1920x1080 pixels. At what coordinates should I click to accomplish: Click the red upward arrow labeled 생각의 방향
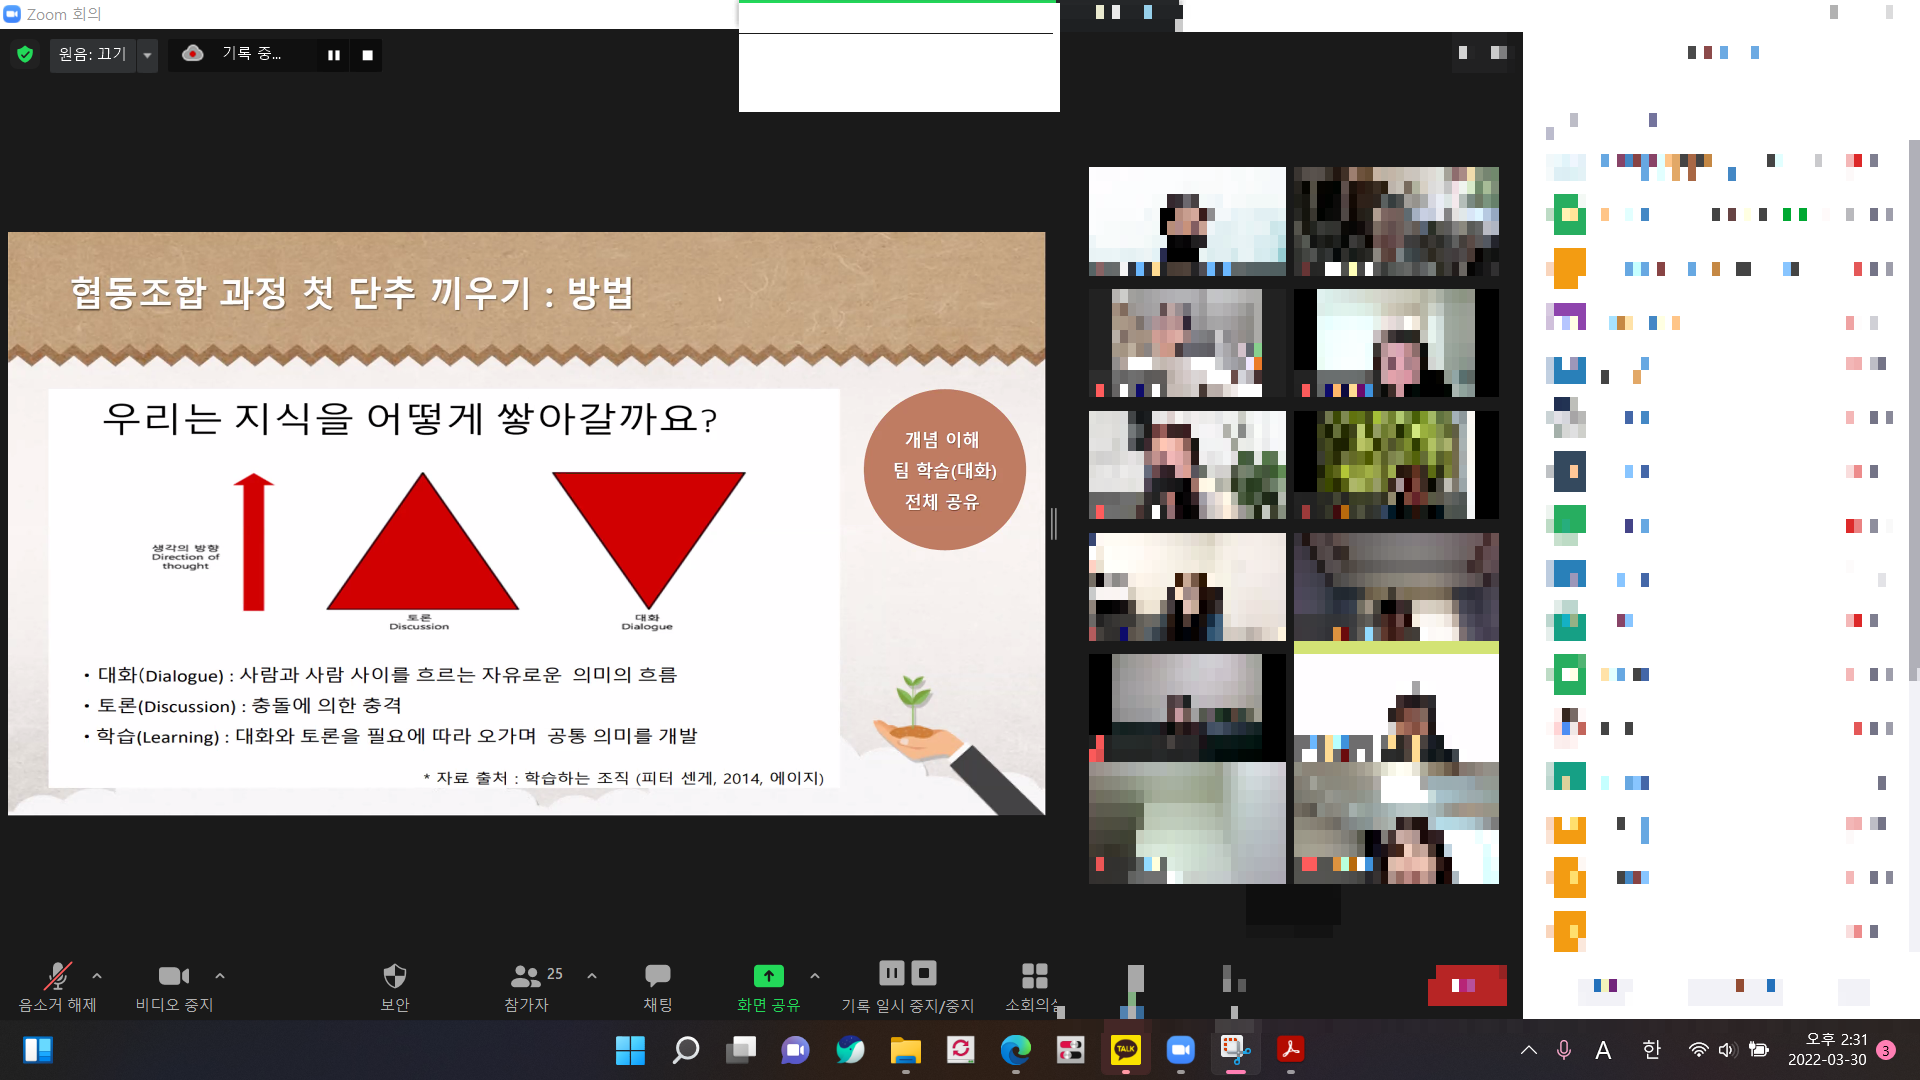click(254, 542)
